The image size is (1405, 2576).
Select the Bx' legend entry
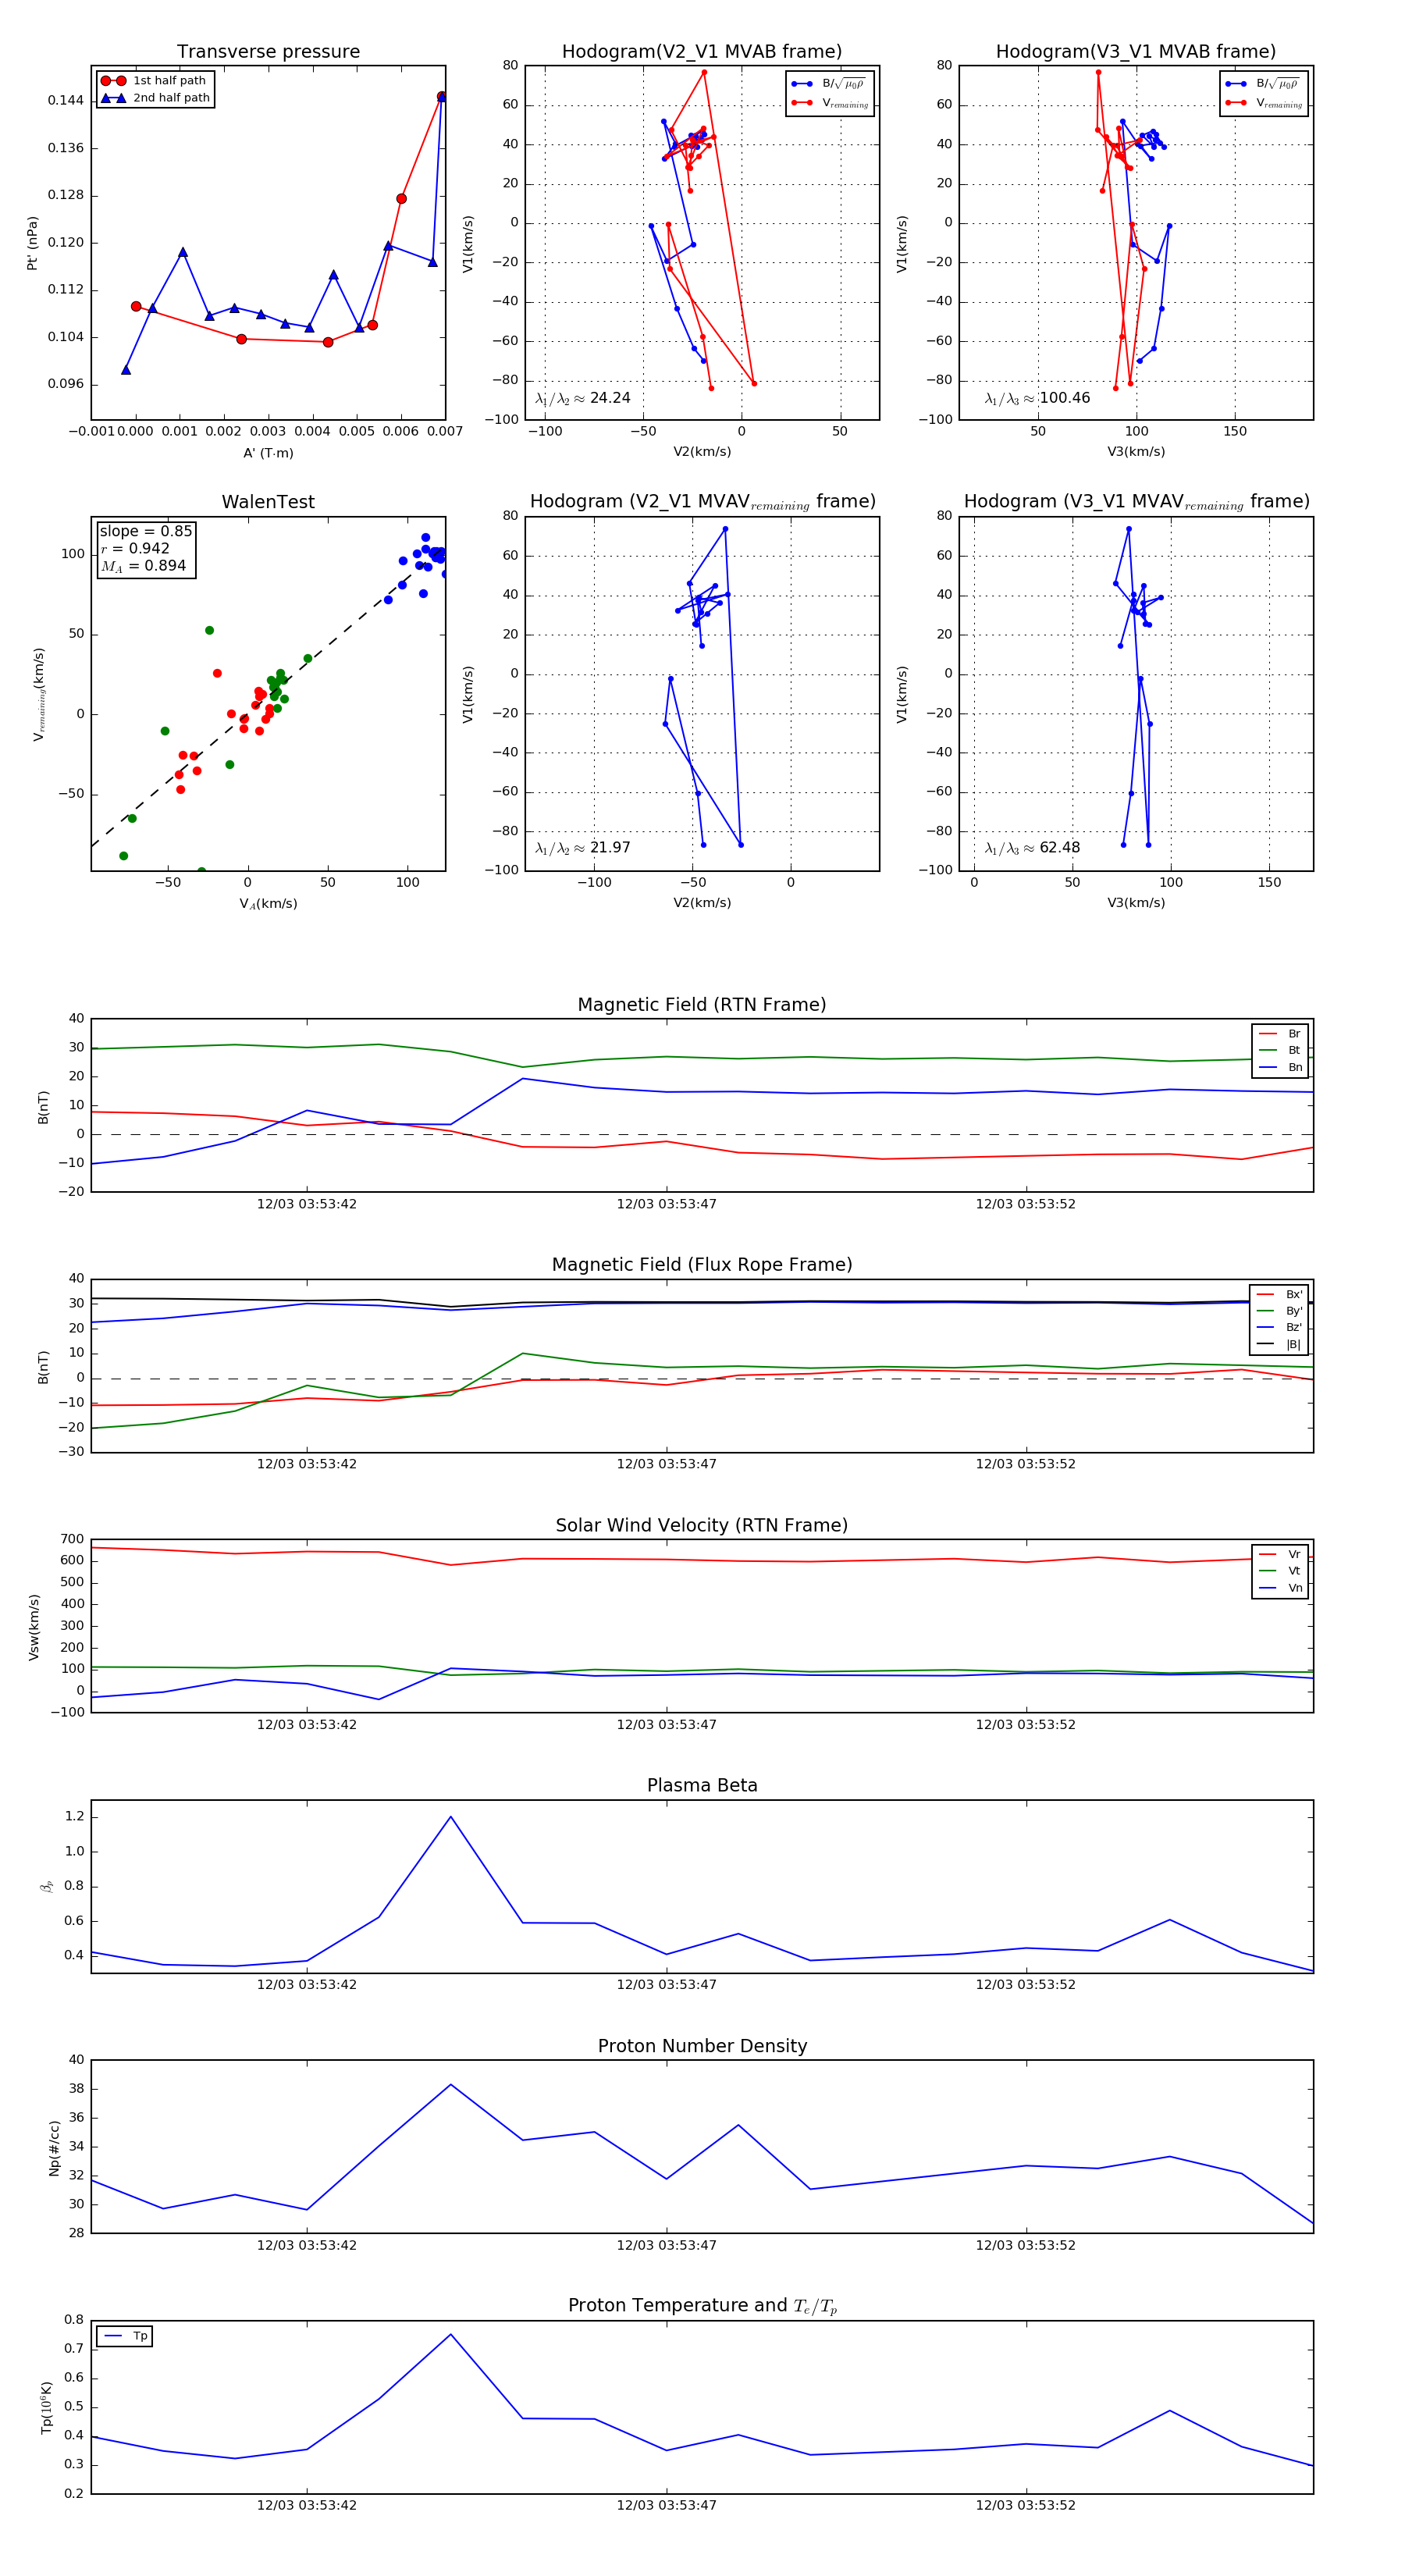[1279, 1295]
